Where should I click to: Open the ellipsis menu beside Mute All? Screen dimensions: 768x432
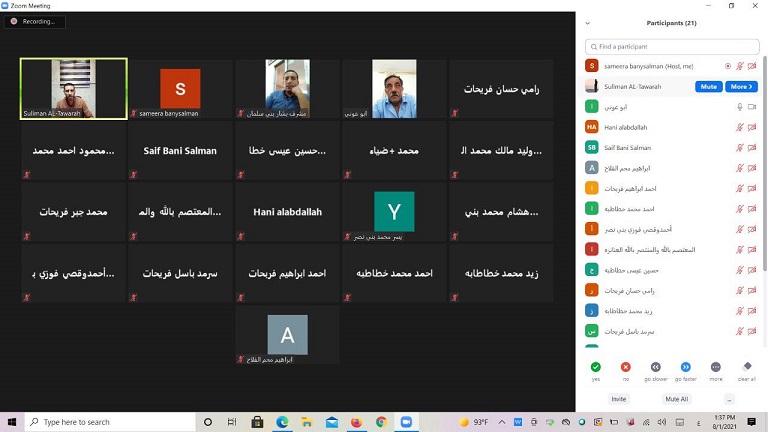(x=730, y=399)
